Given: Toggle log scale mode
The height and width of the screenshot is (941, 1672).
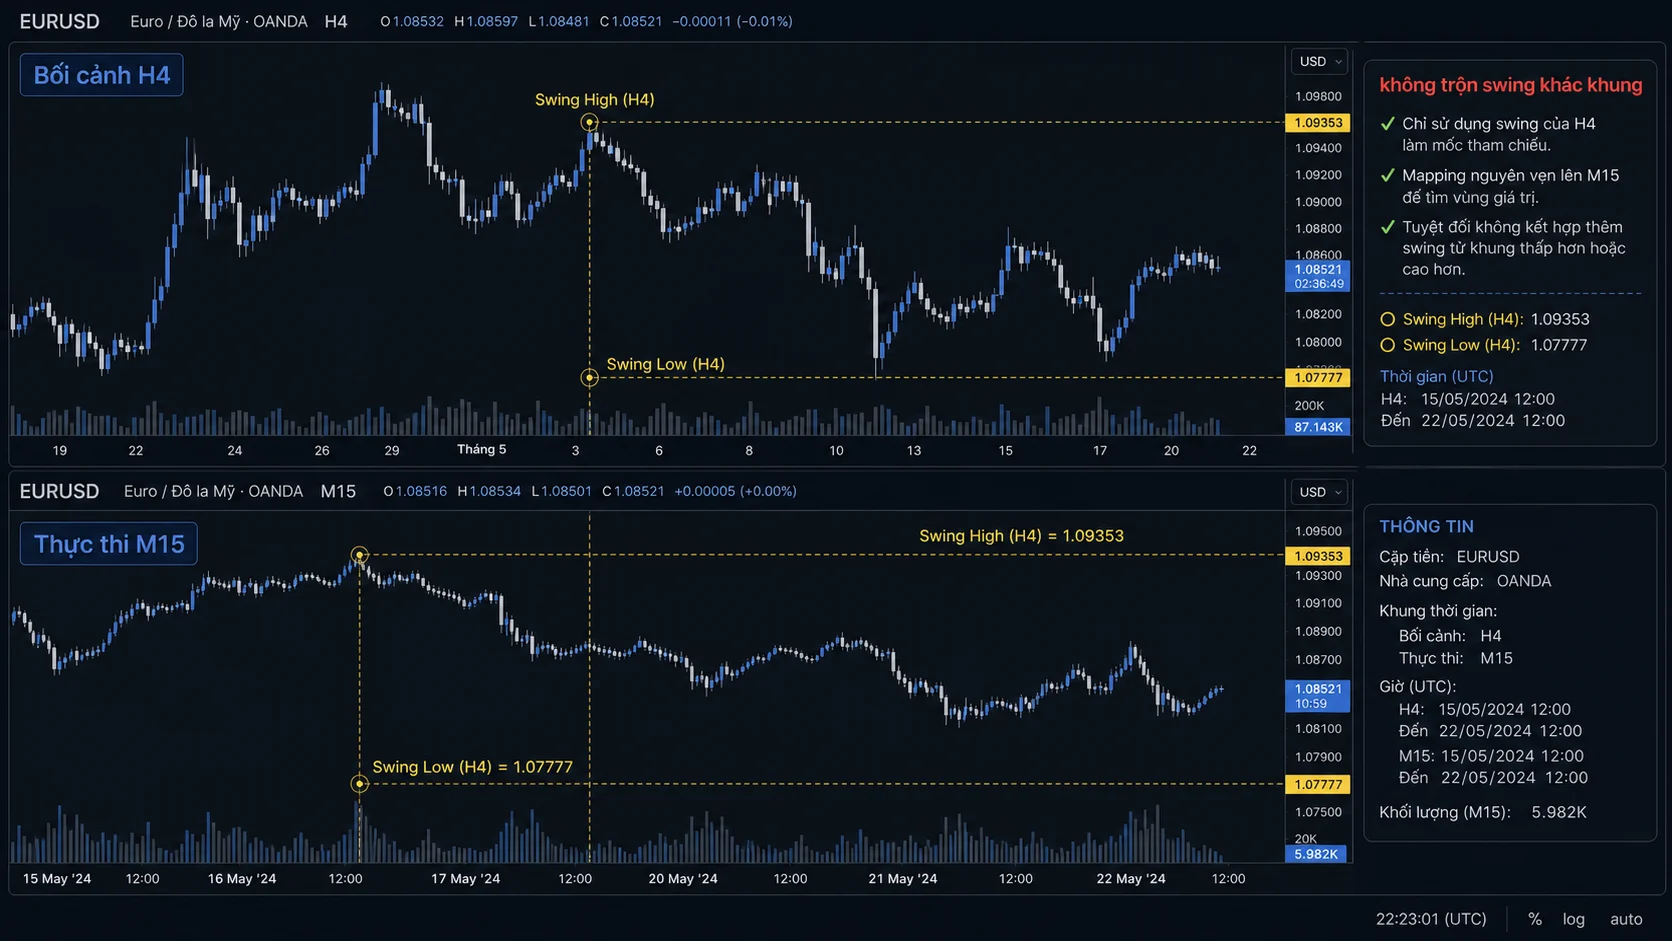Looking at the screenshot, I should click(x=1574, y=919).
